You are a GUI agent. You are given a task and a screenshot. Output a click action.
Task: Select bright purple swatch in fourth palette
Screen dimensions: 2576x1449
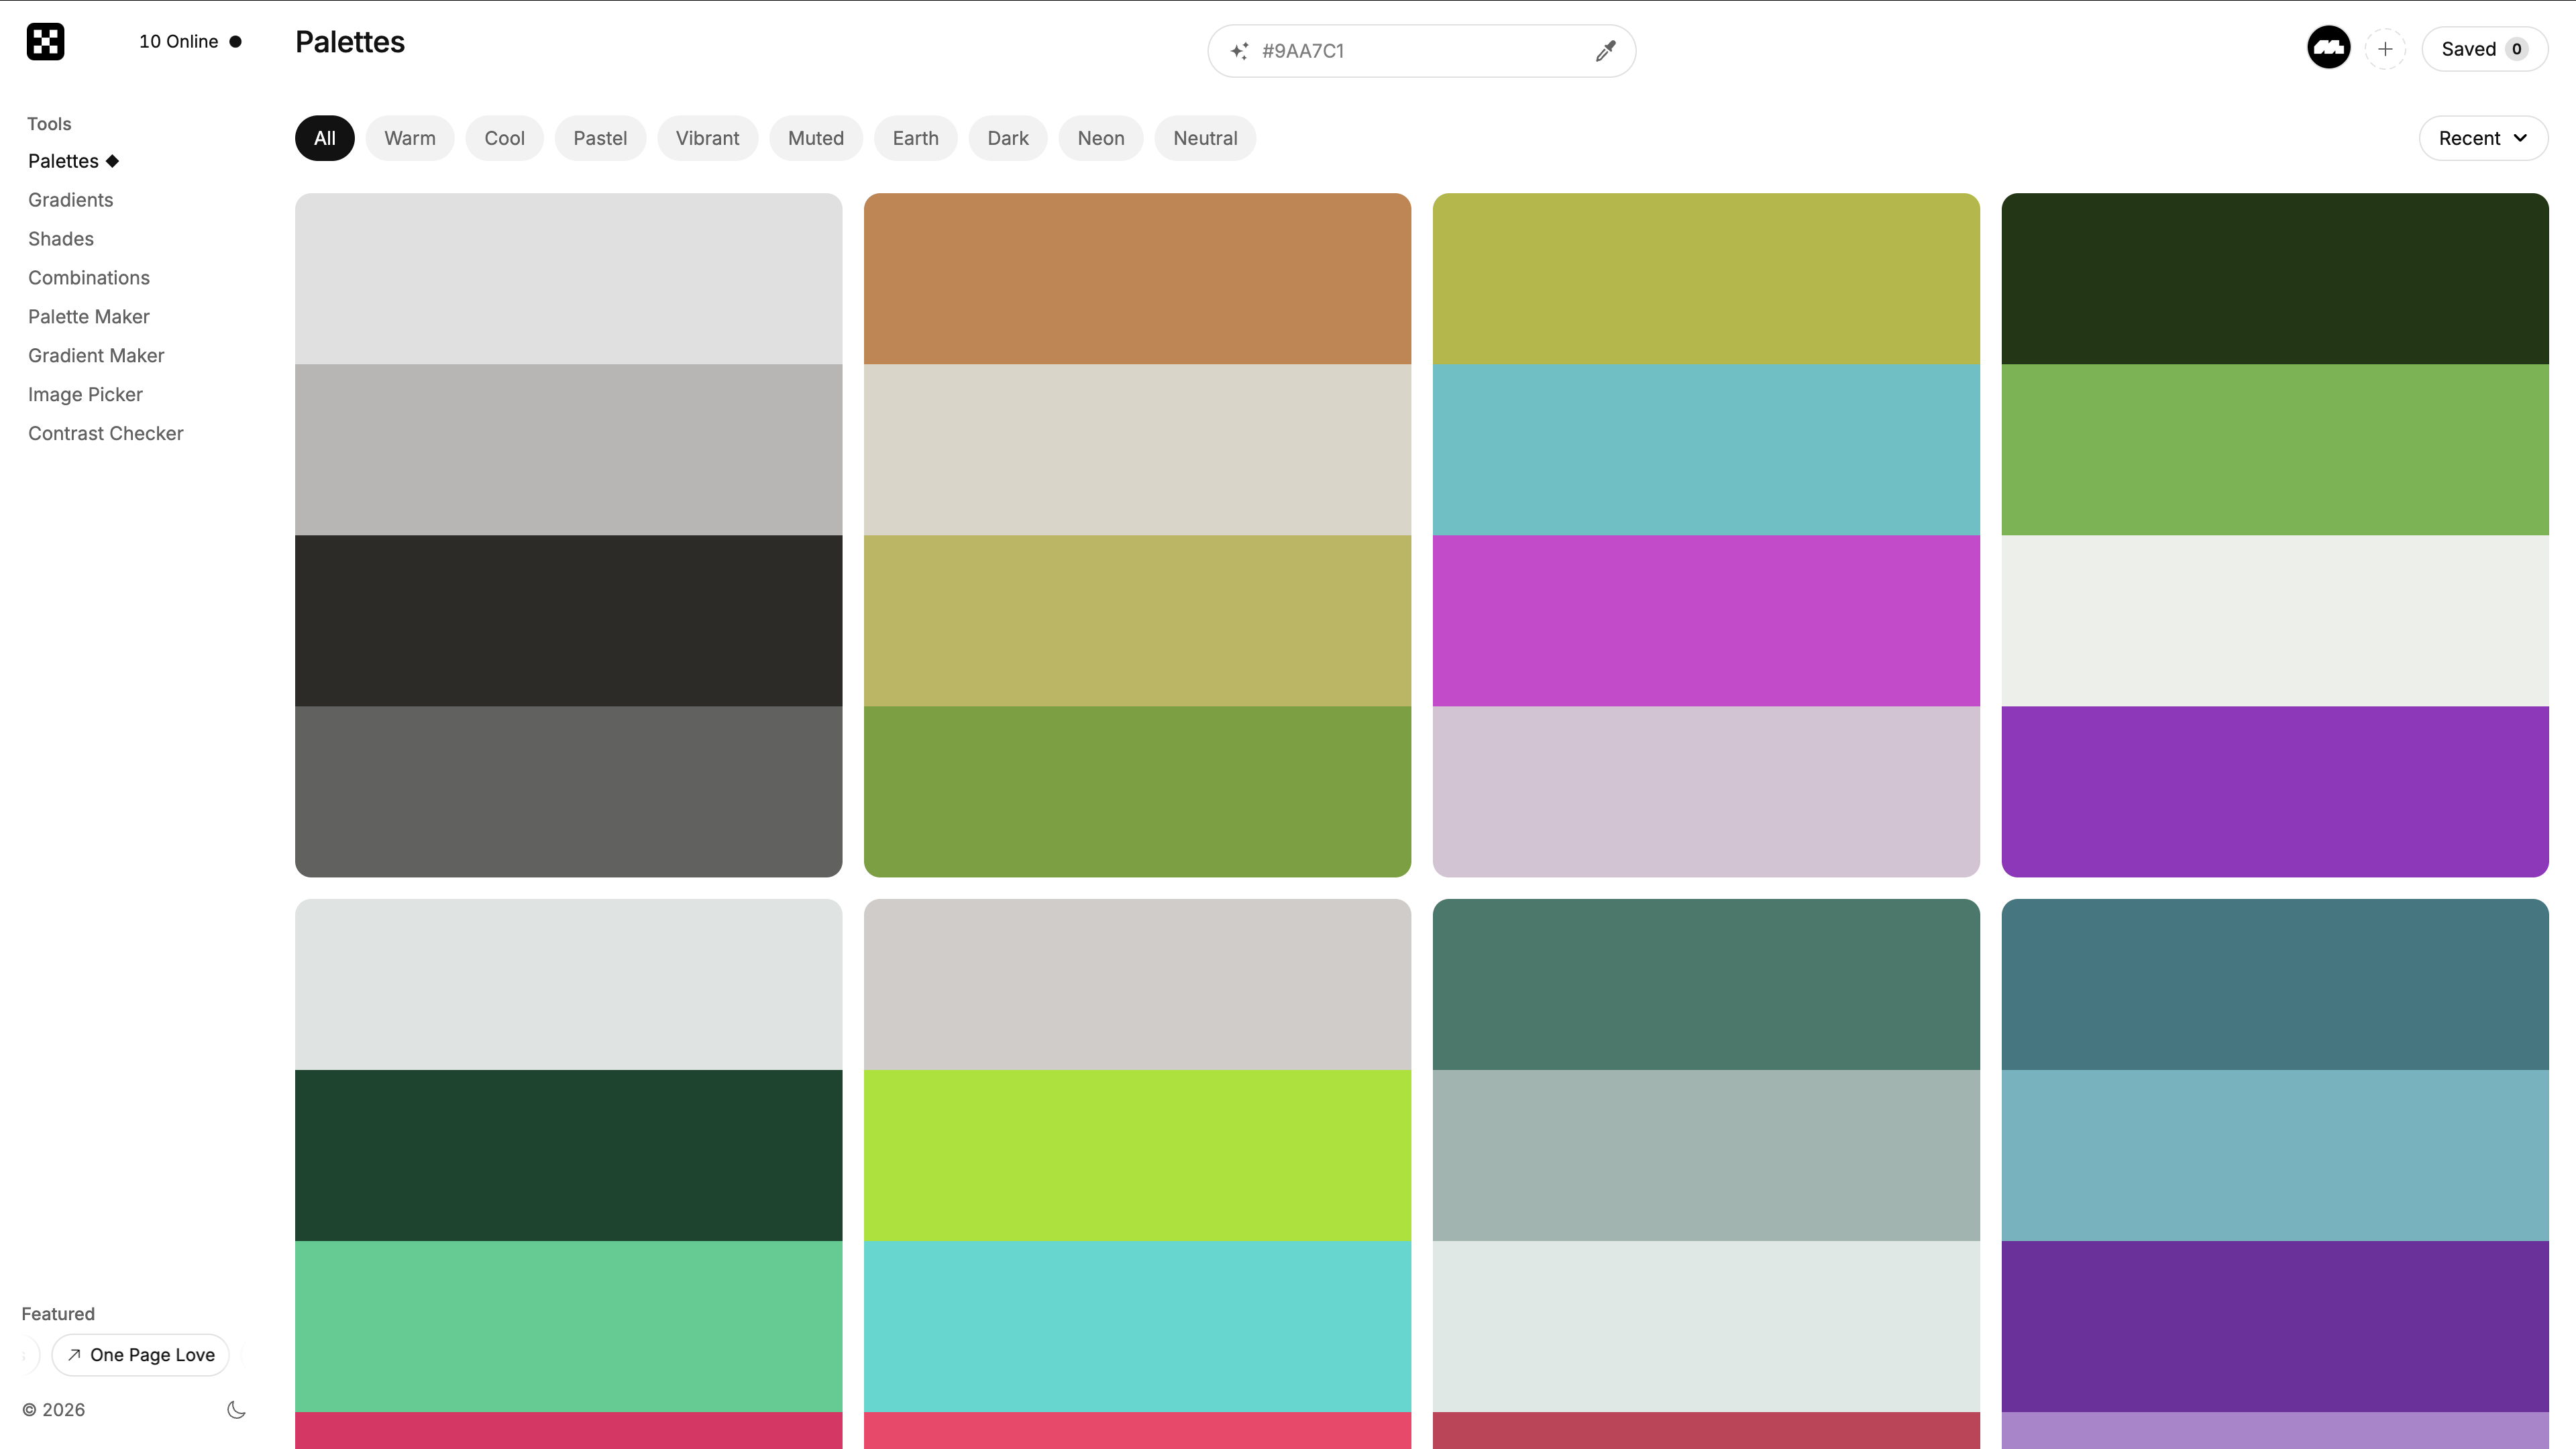click(2275, 792)
